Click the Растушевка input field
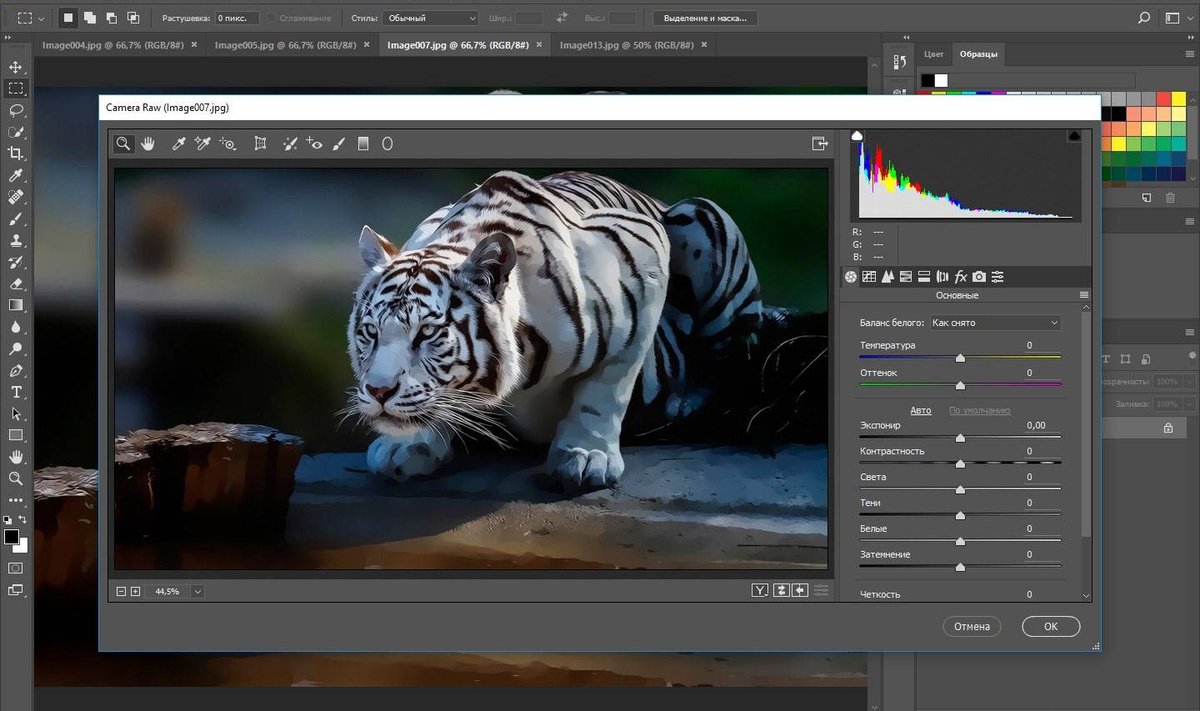Screen dimensions: 1200x711 tap(237, 18)
